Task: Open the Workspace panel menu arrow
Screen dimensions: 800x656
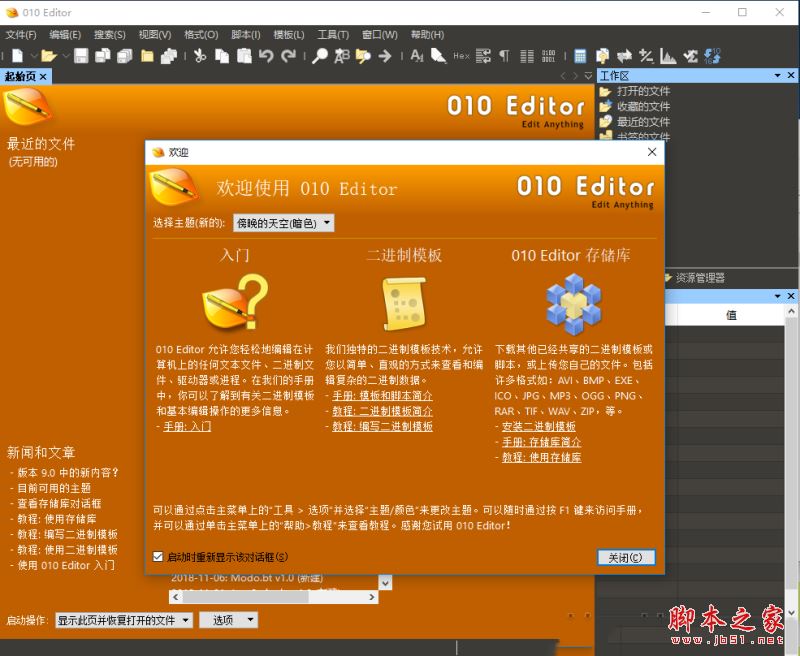Action: (x=777, y=75)
